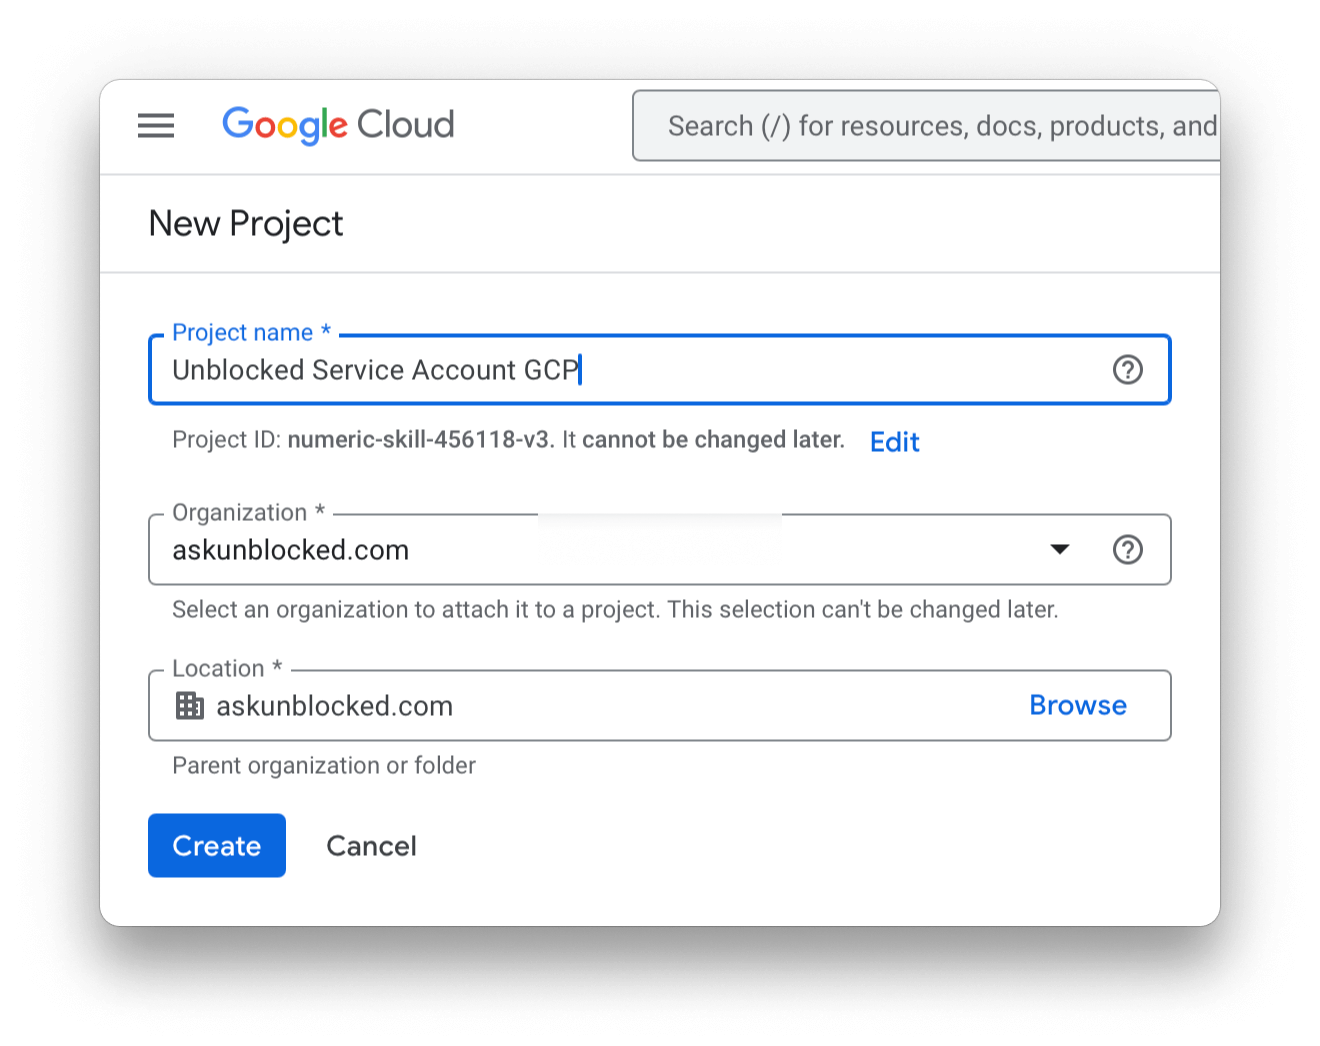1320x1046 pixels.
Task: Open the hamburger navigation menu
Action: click(x=156, y=125)
